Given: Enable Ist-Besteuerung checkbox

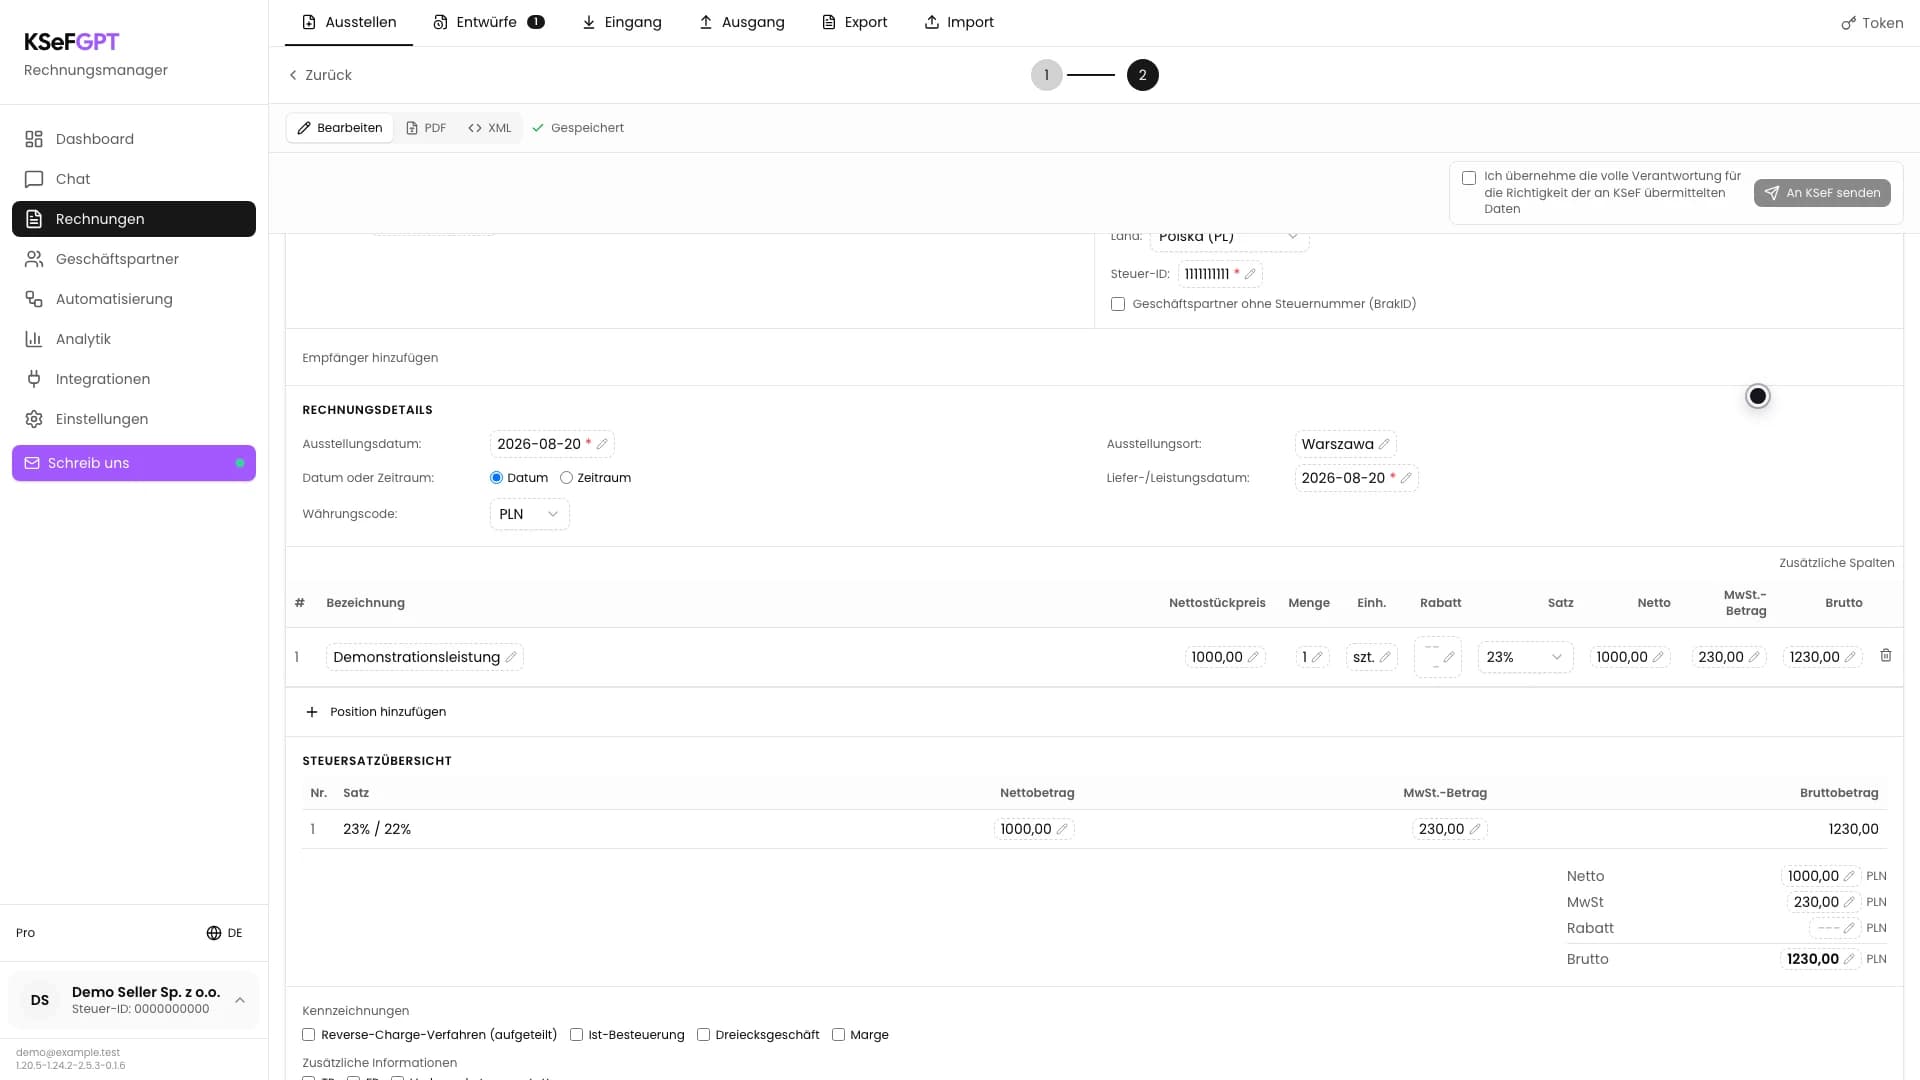Looking at the screenshot, I should click(576, 1035).
